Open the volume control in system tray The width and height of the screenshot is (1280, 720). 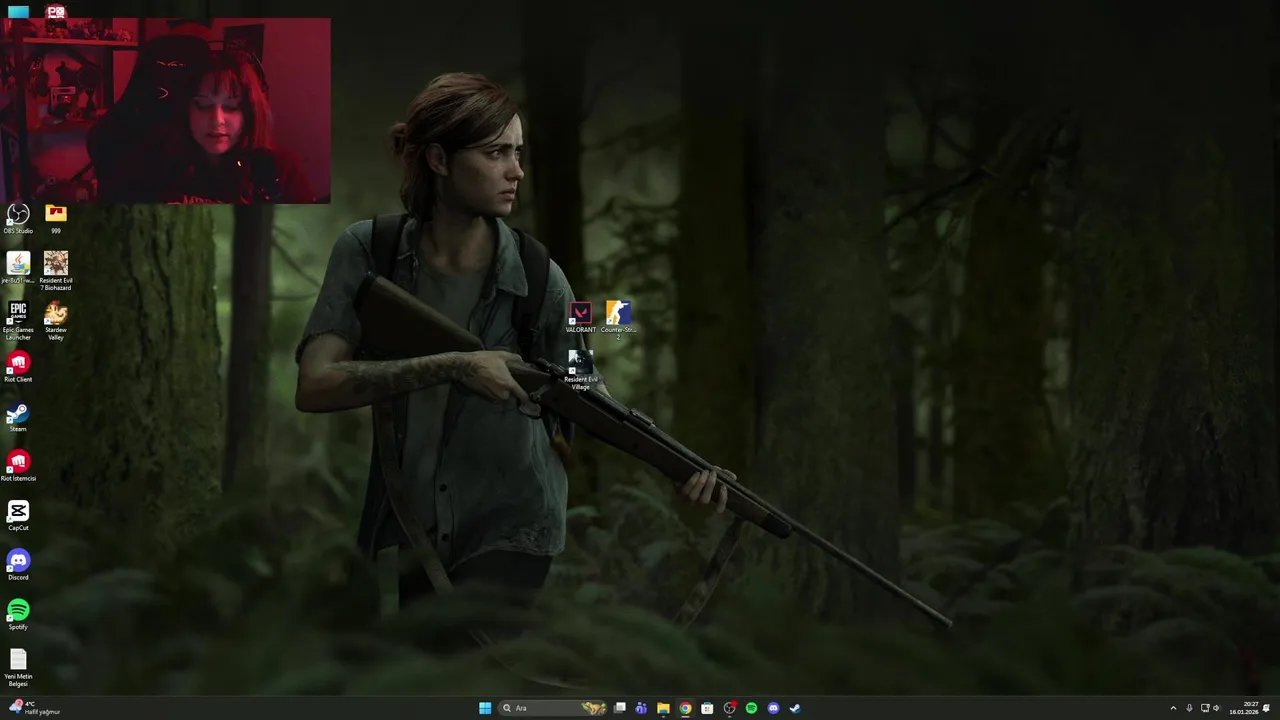(x=1217, y=708)
